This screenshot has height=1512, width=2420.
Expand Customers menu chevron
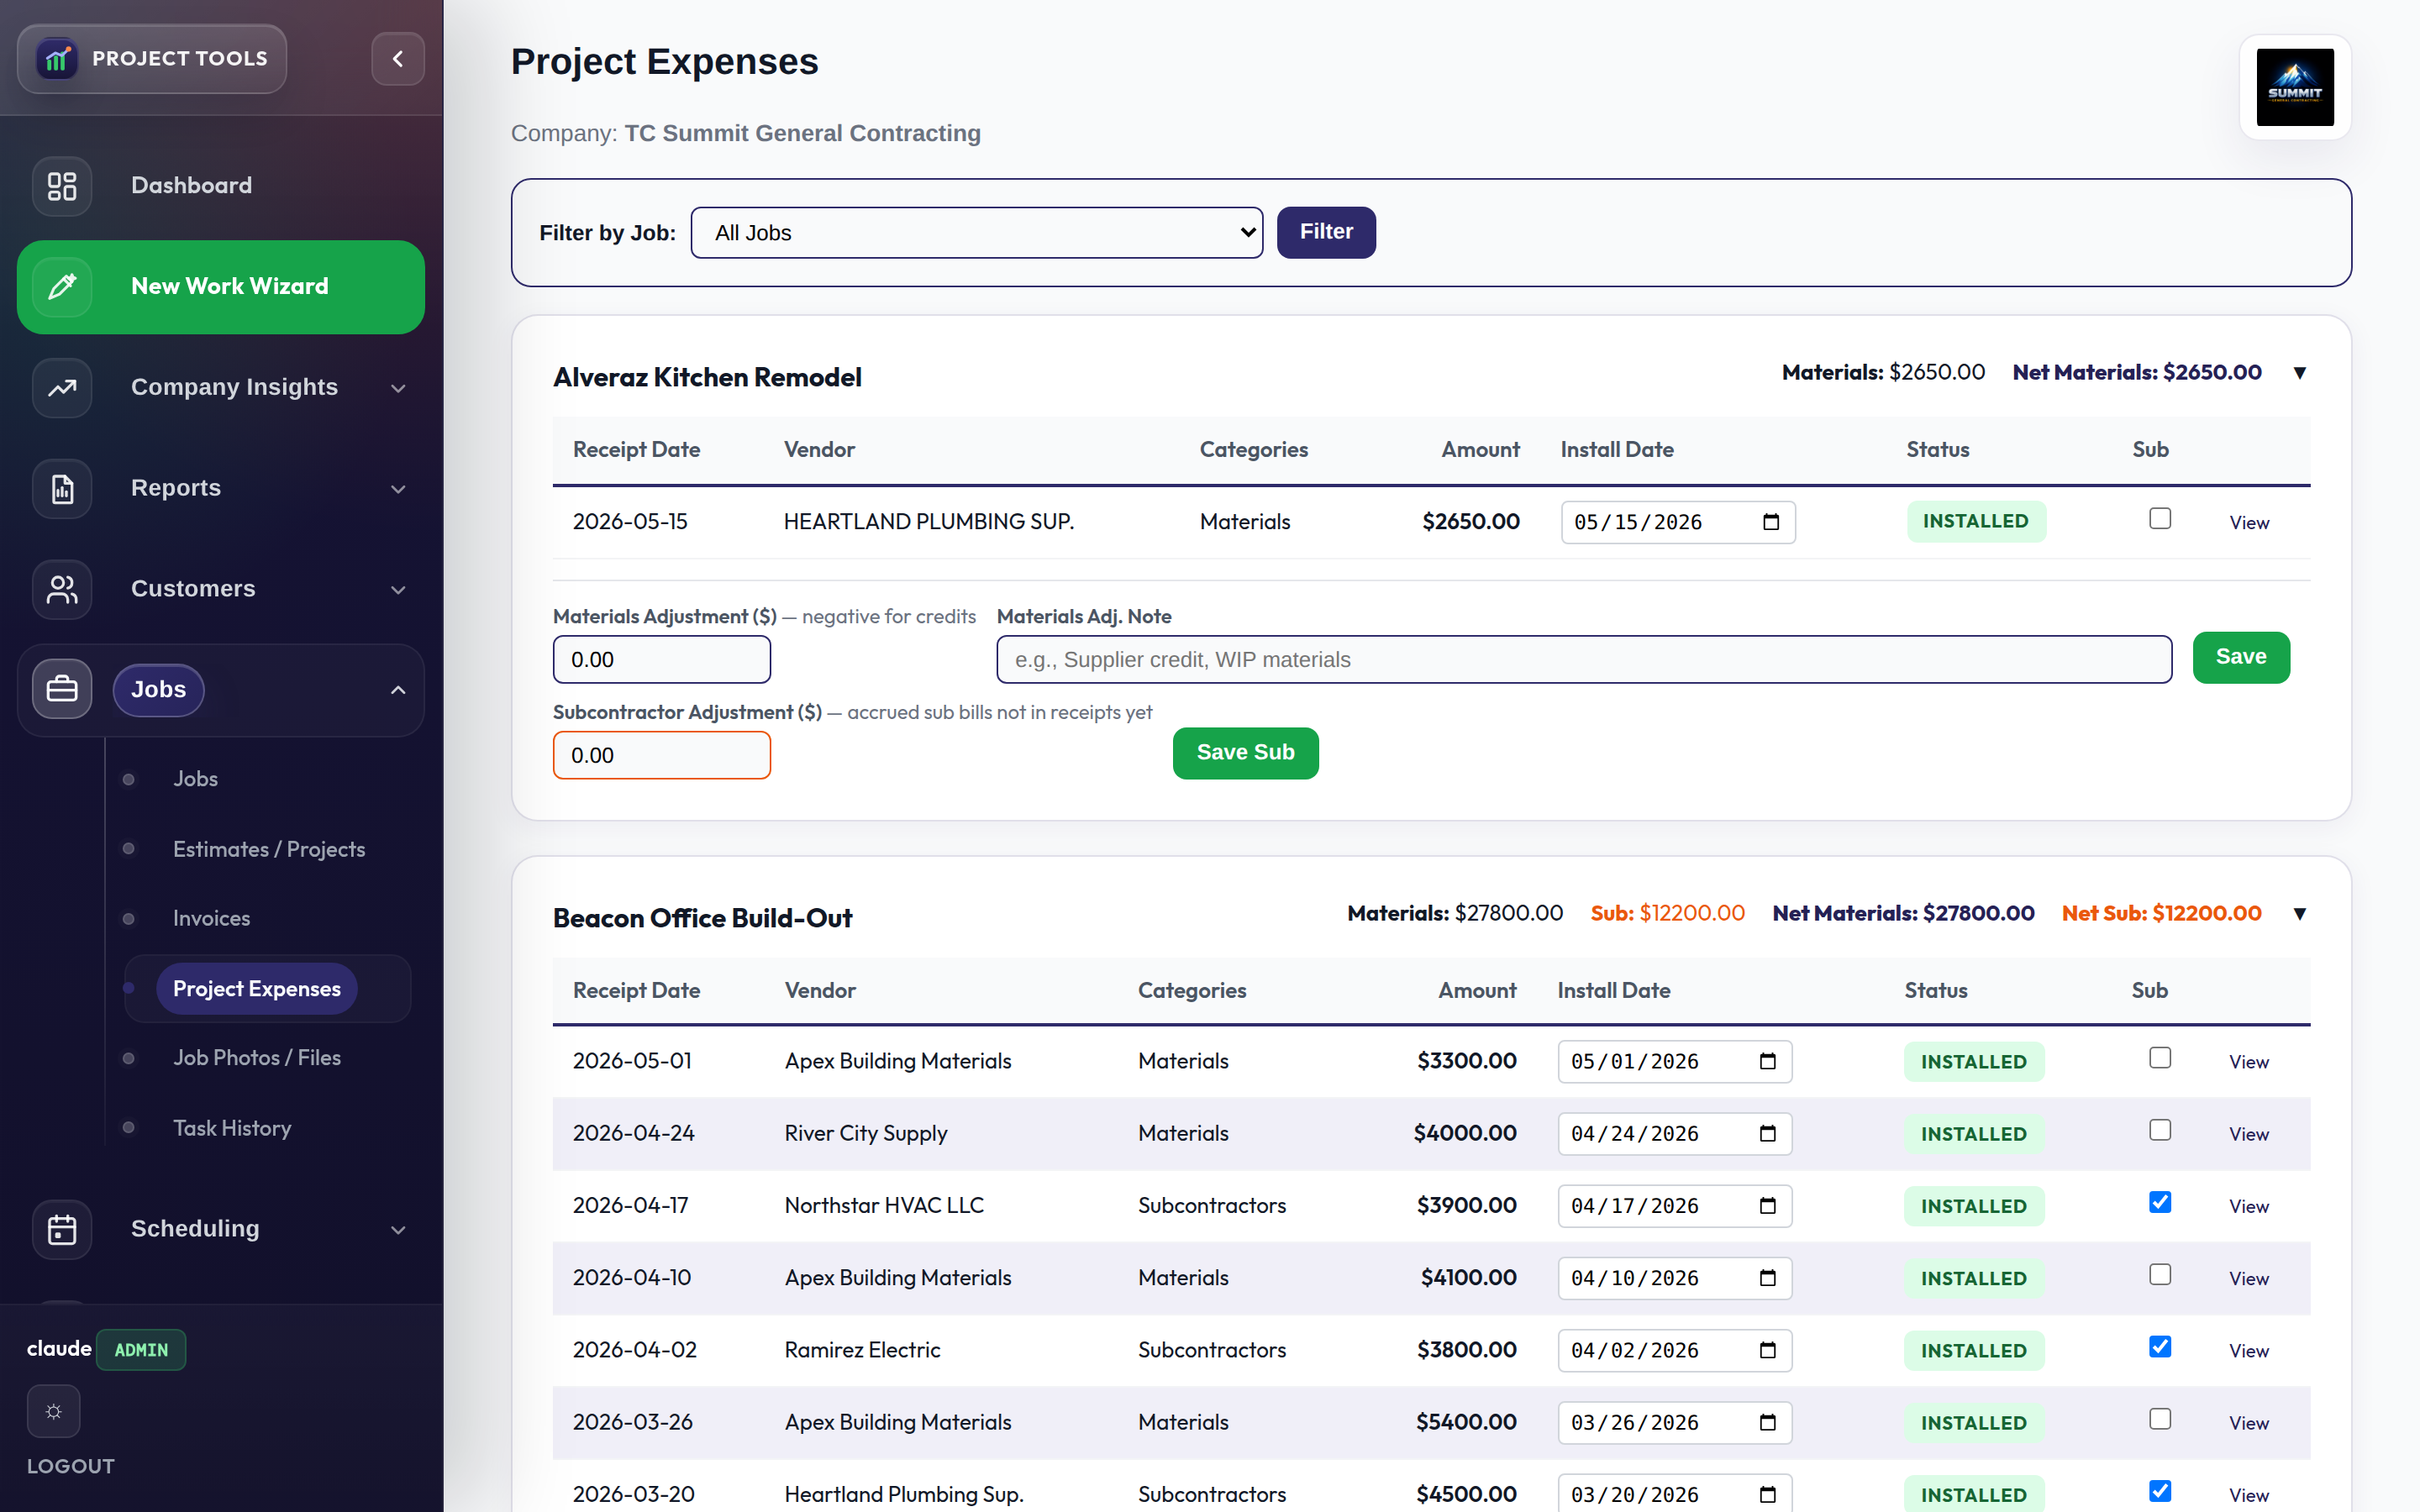tap(398, 590)
